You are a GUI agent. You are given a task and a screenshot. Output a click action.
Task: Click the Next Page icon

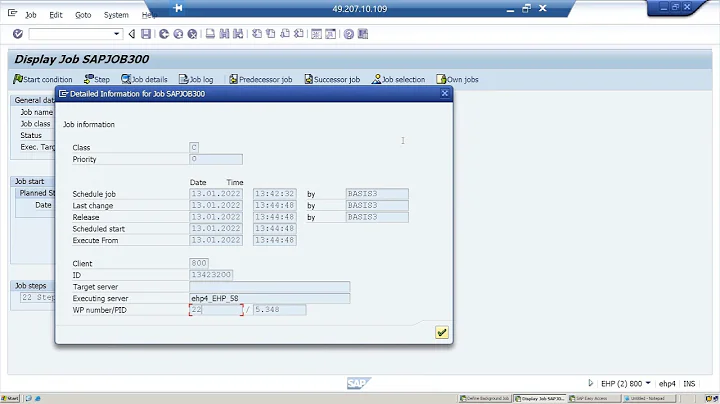coord(285,34)
